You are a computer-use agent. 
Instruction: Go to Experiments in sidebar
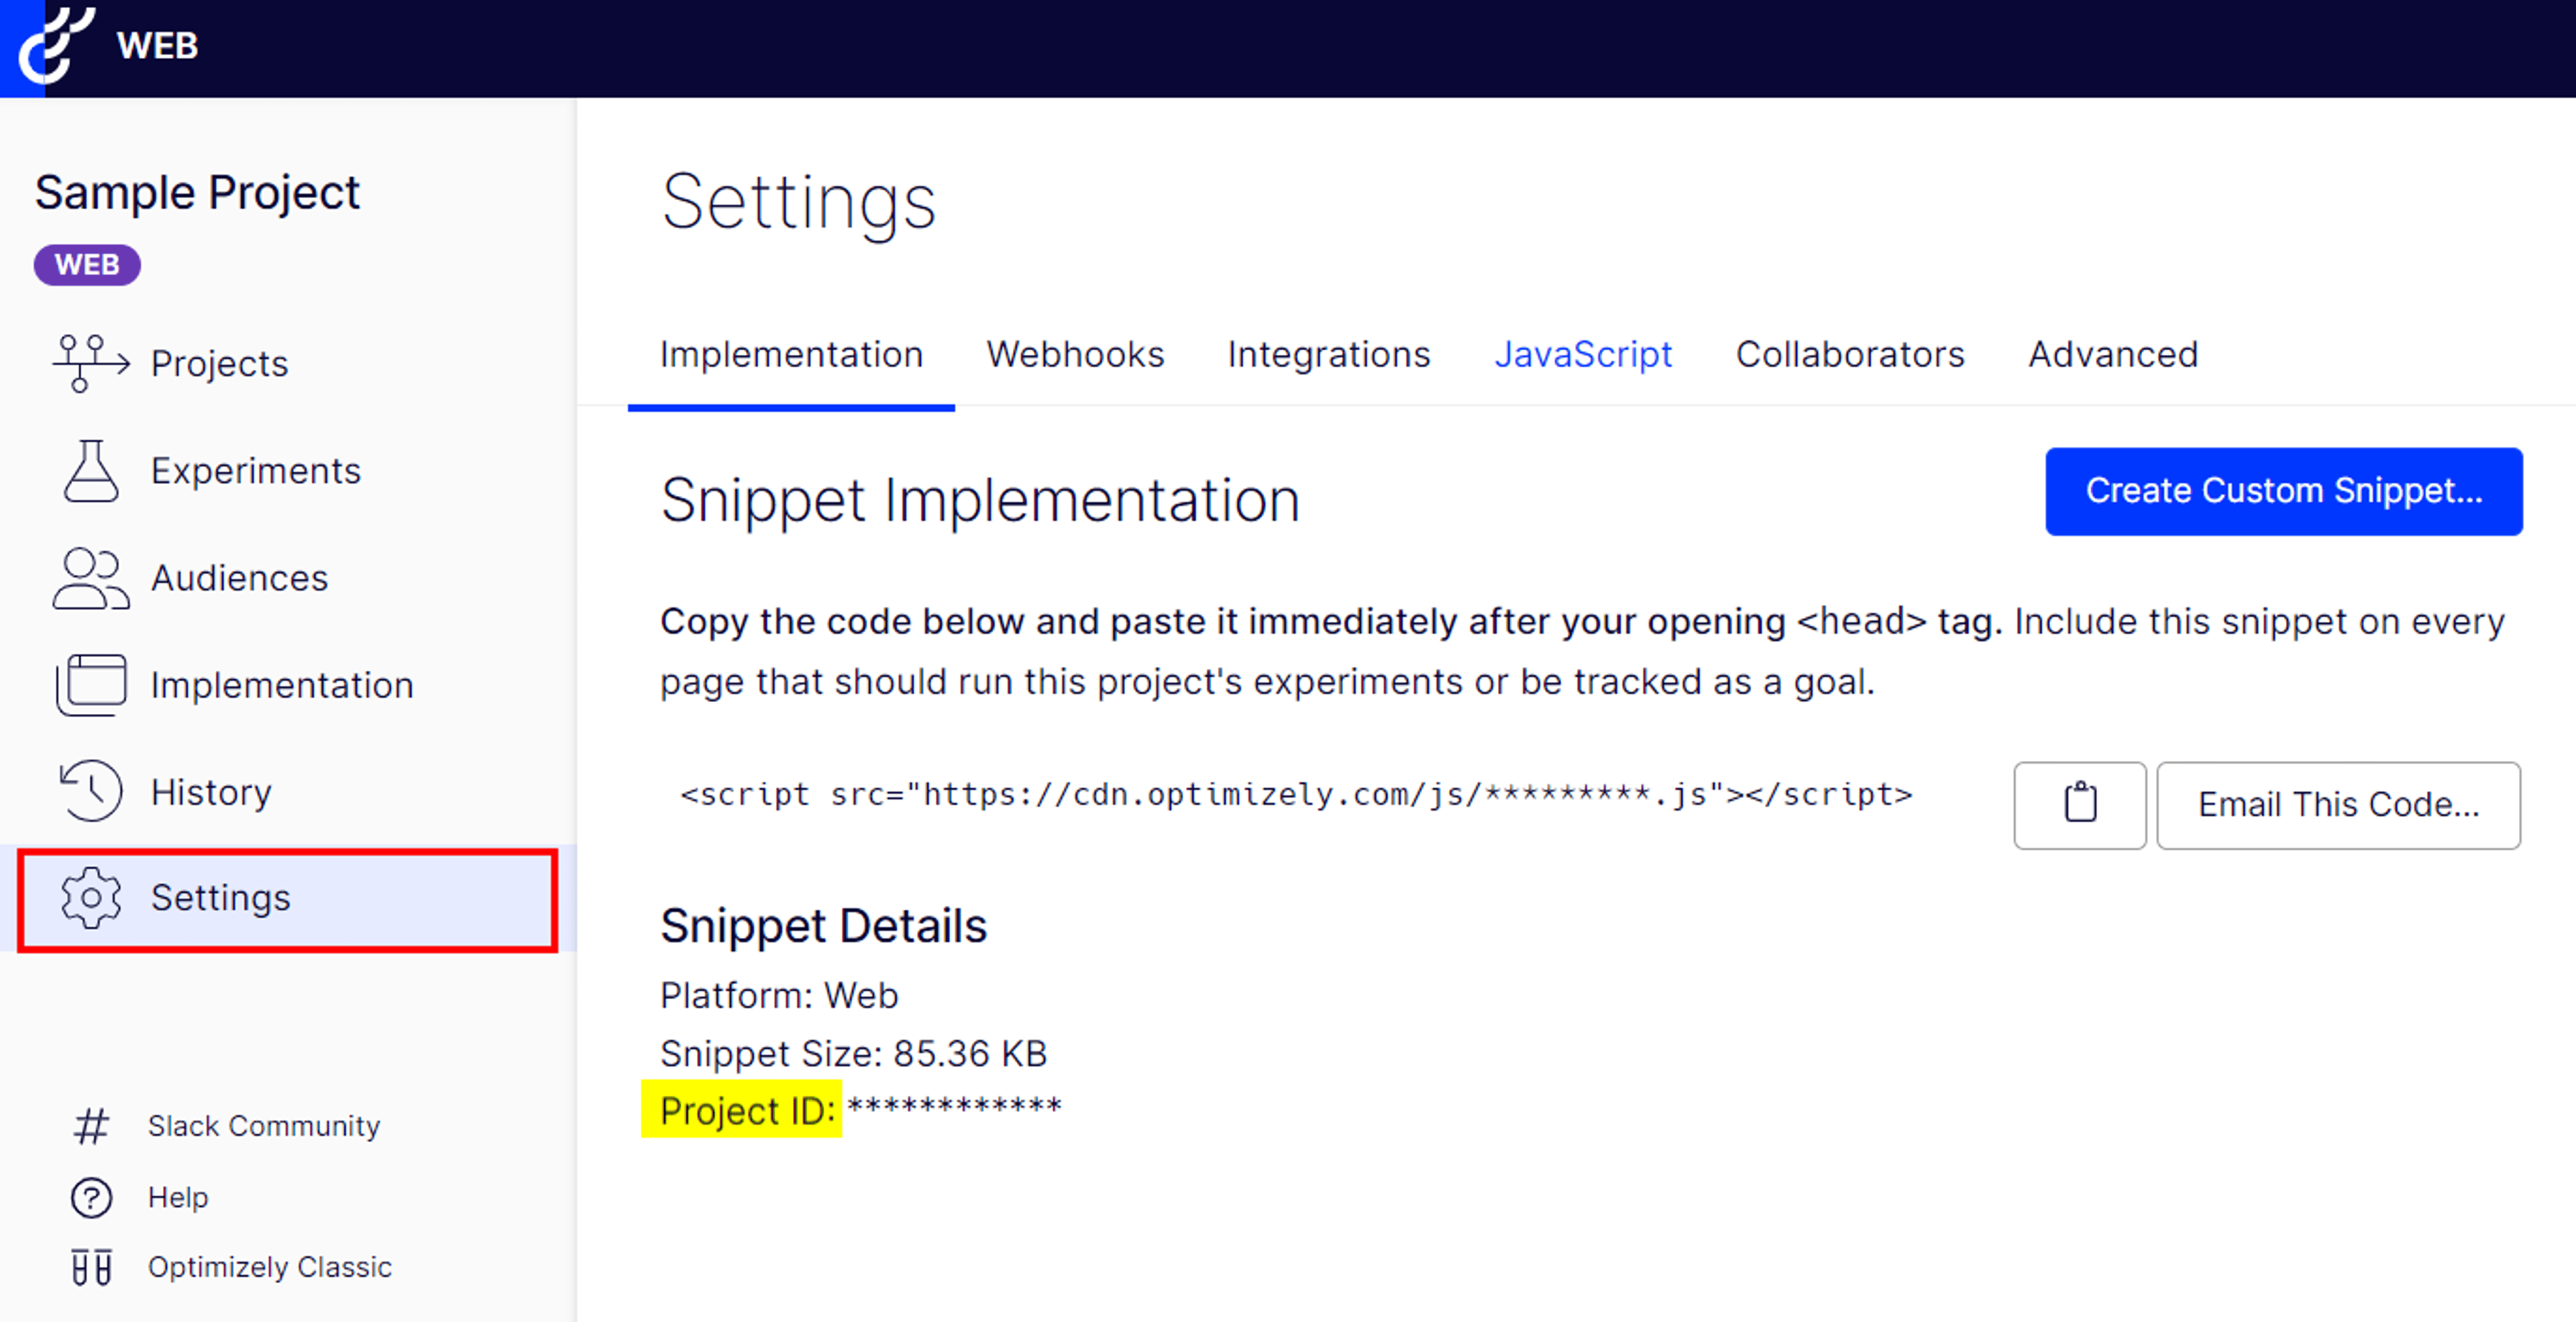(x=256, y=471)
